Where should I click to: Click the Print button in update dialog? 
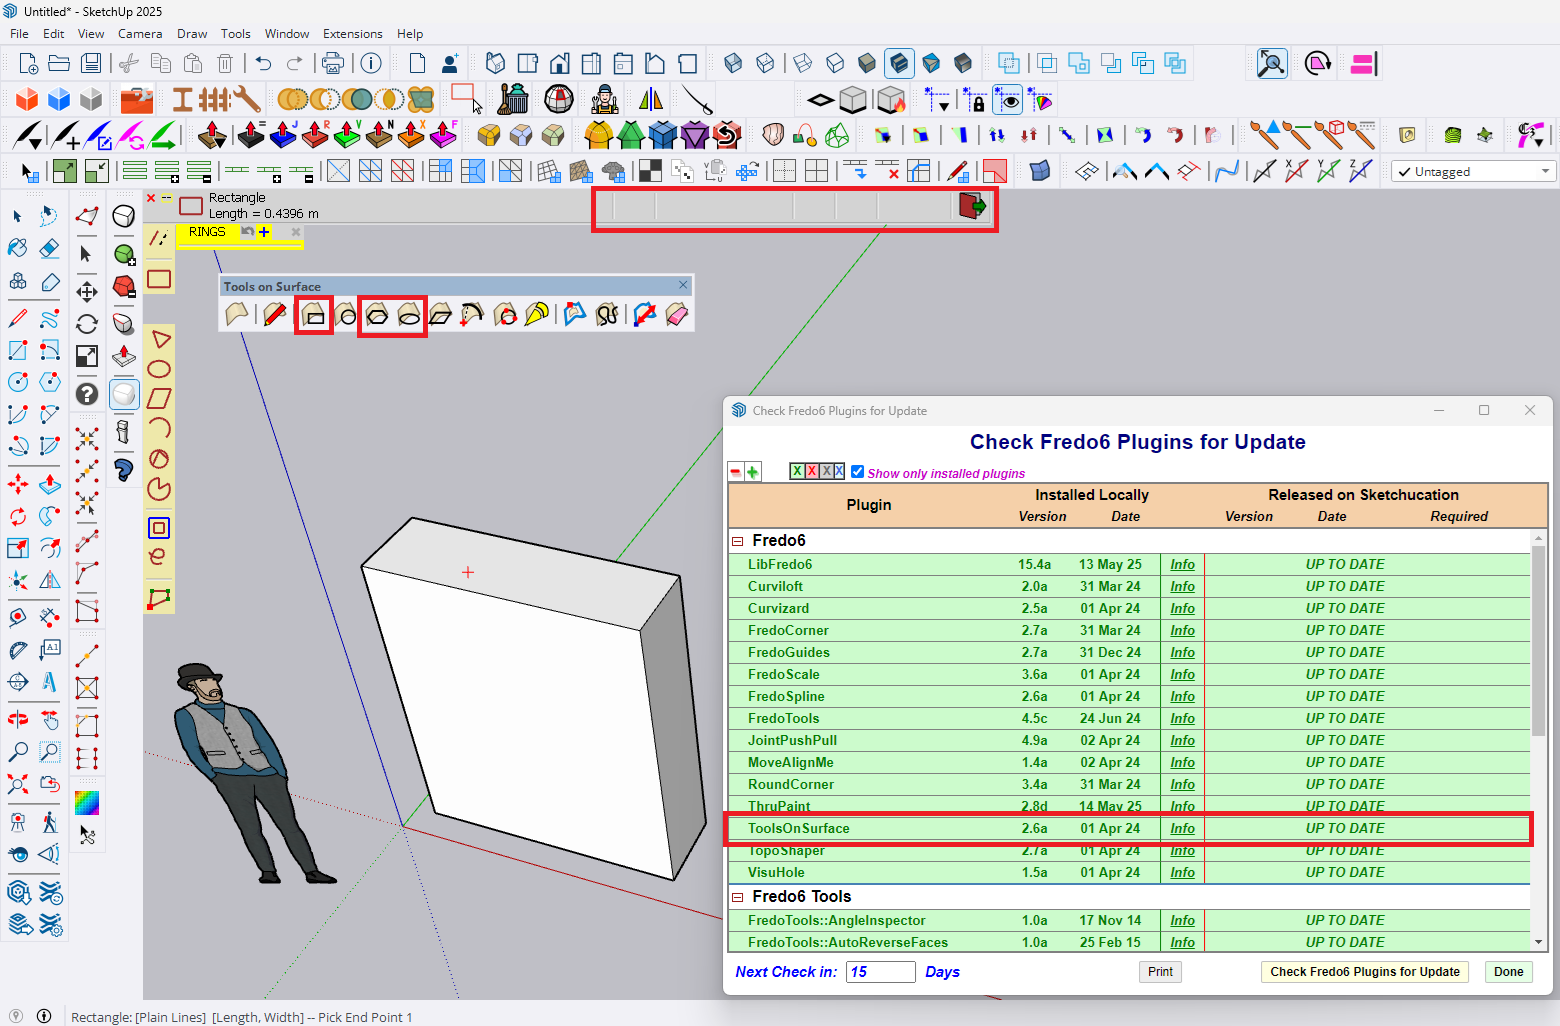pos(1160,972)
